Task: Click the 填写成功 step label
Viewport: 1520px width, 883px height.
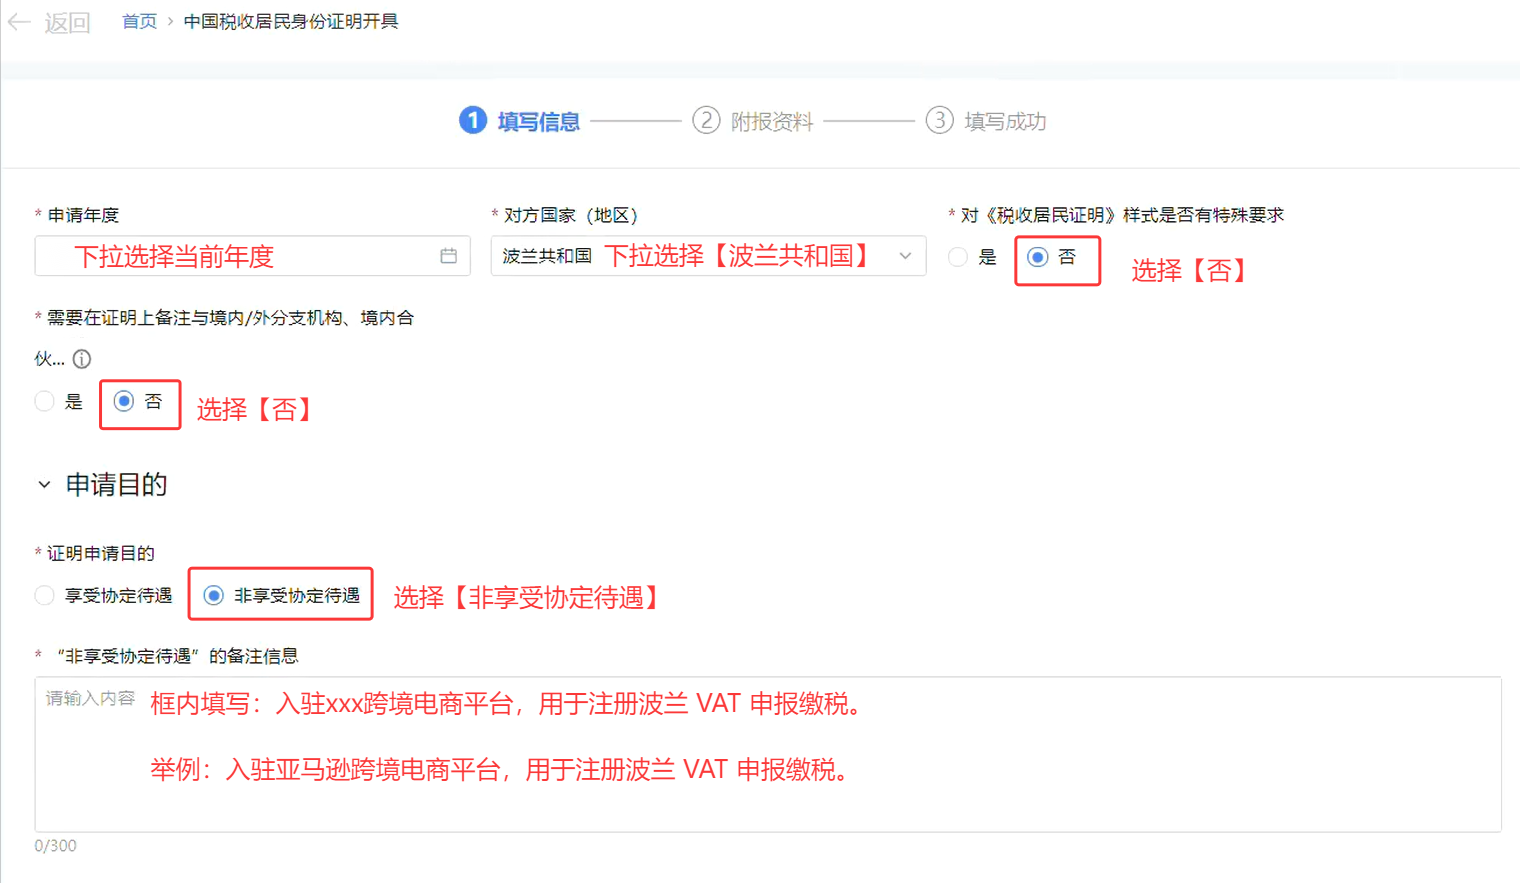Action: pos(1005,122)
